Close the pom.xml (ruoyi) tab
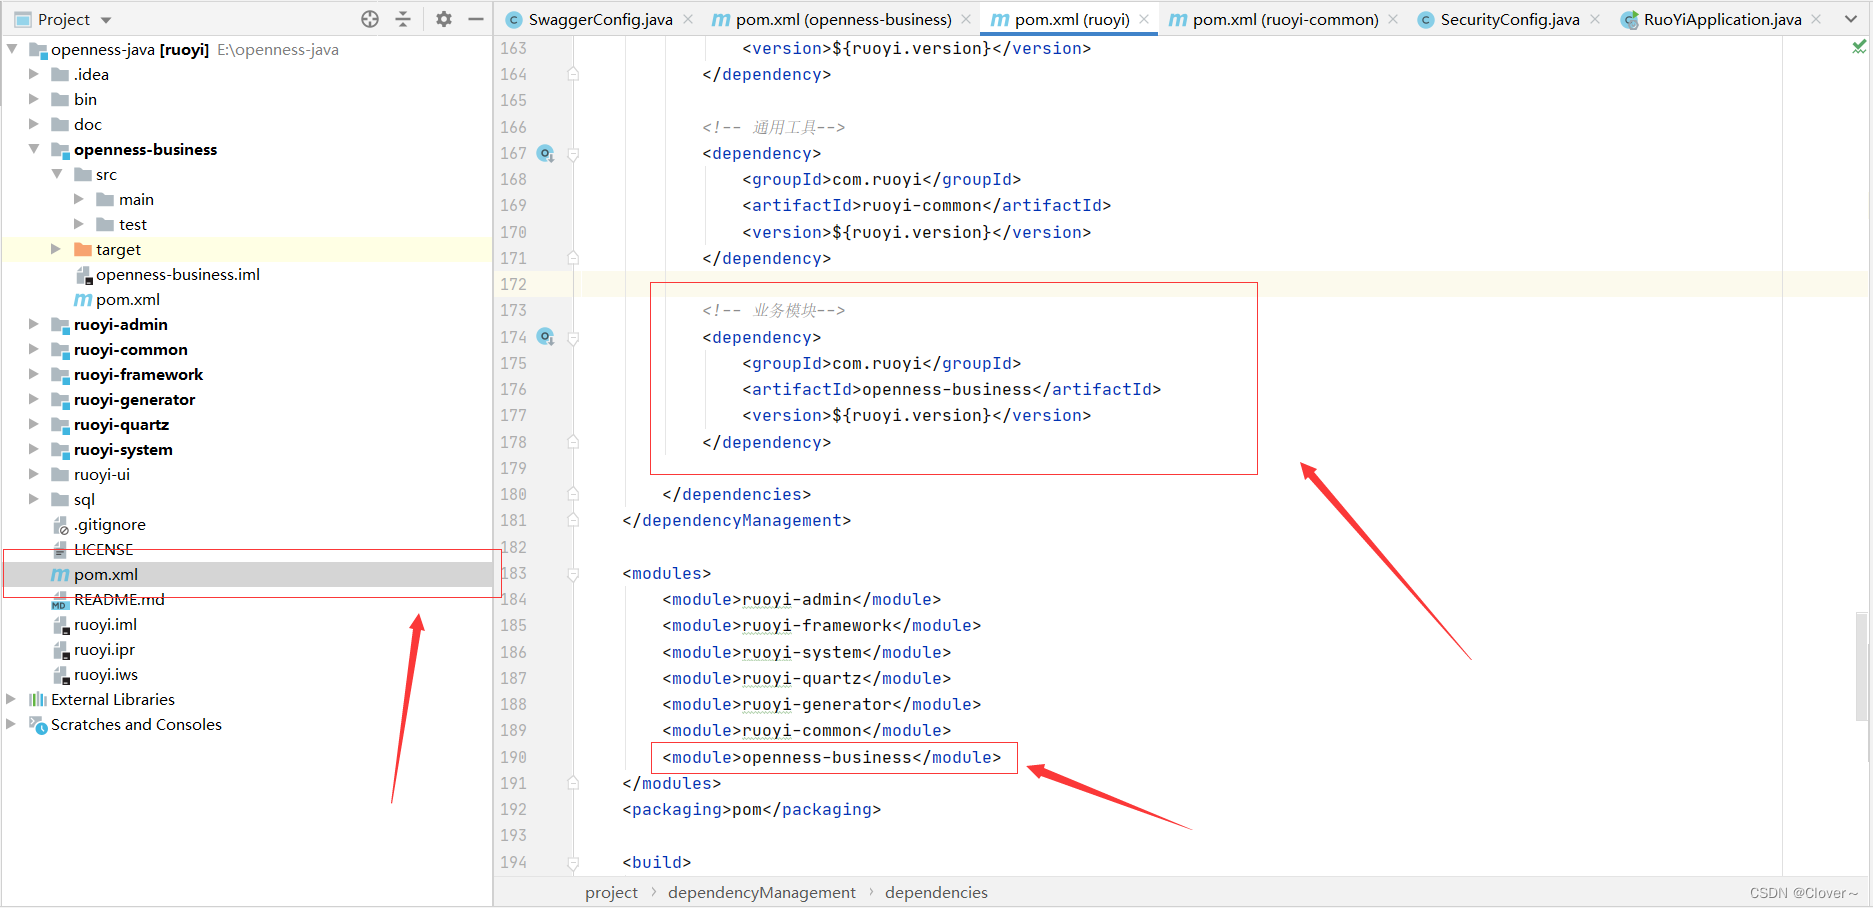This screenshot has height=908, width=1873. tap(1144, 19)
